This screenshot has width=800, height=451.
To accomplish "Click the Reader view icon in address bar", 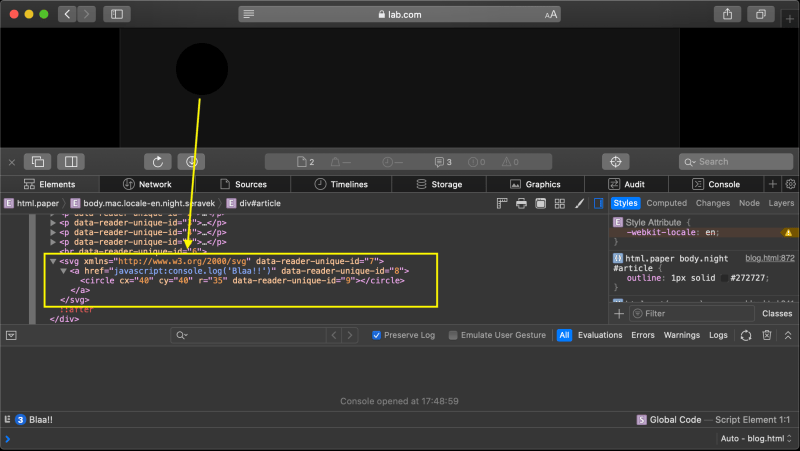I will click(x=248, y=14).
